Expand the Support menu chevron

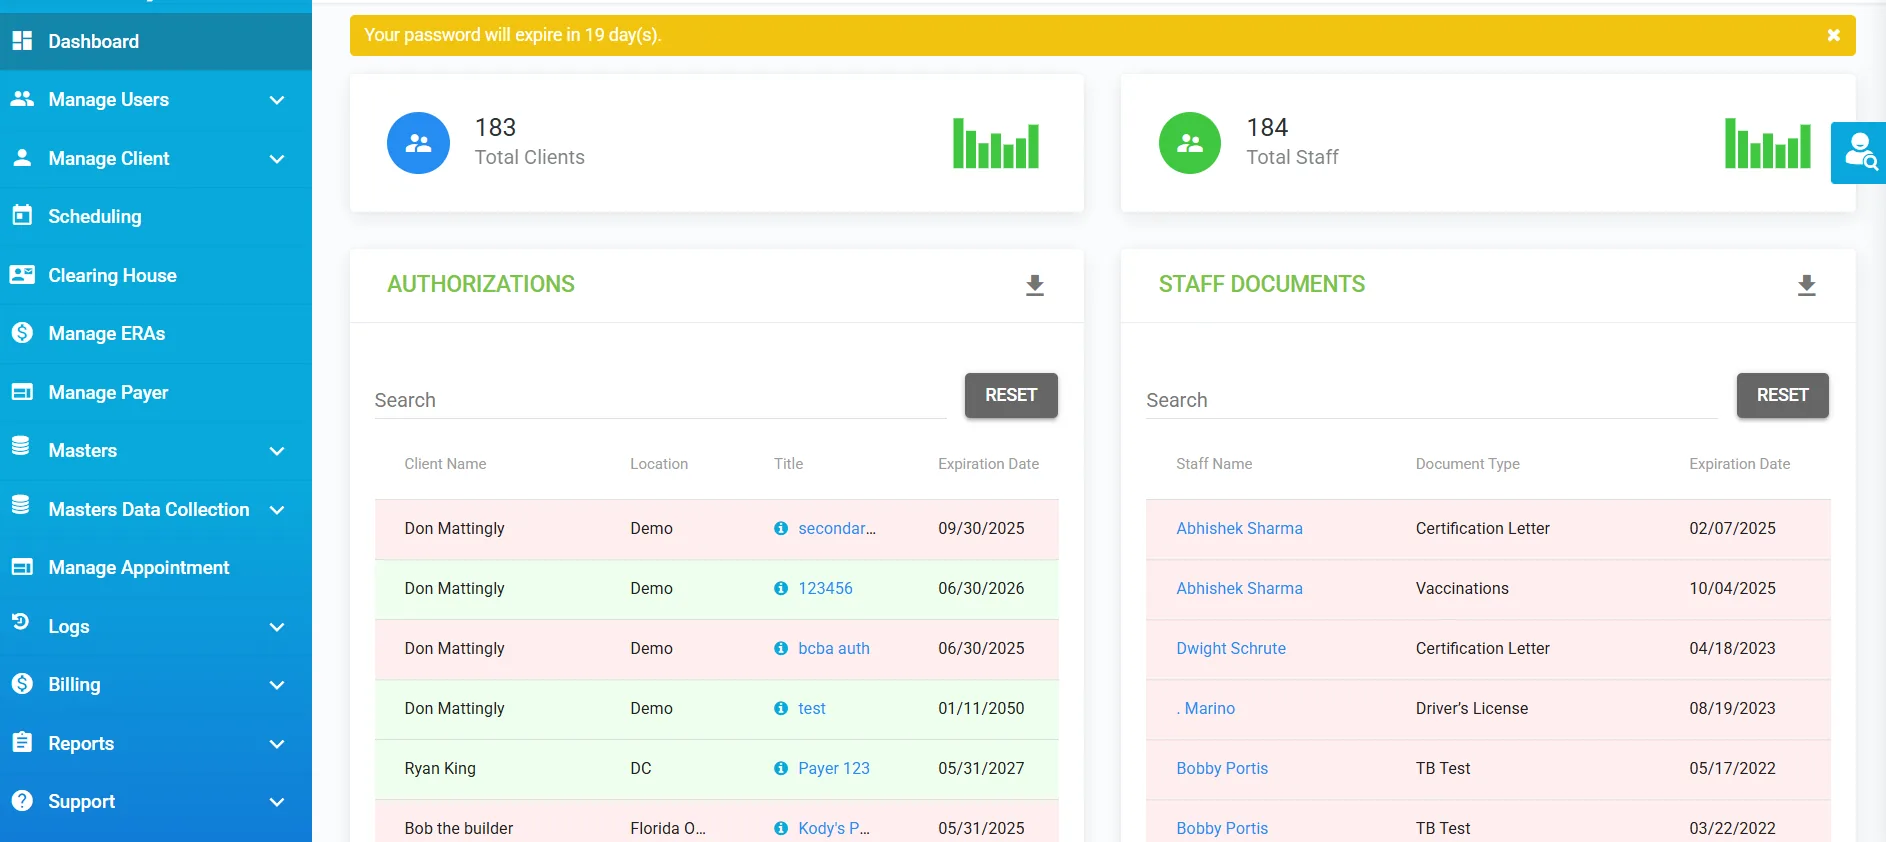(x=277, y=802)
